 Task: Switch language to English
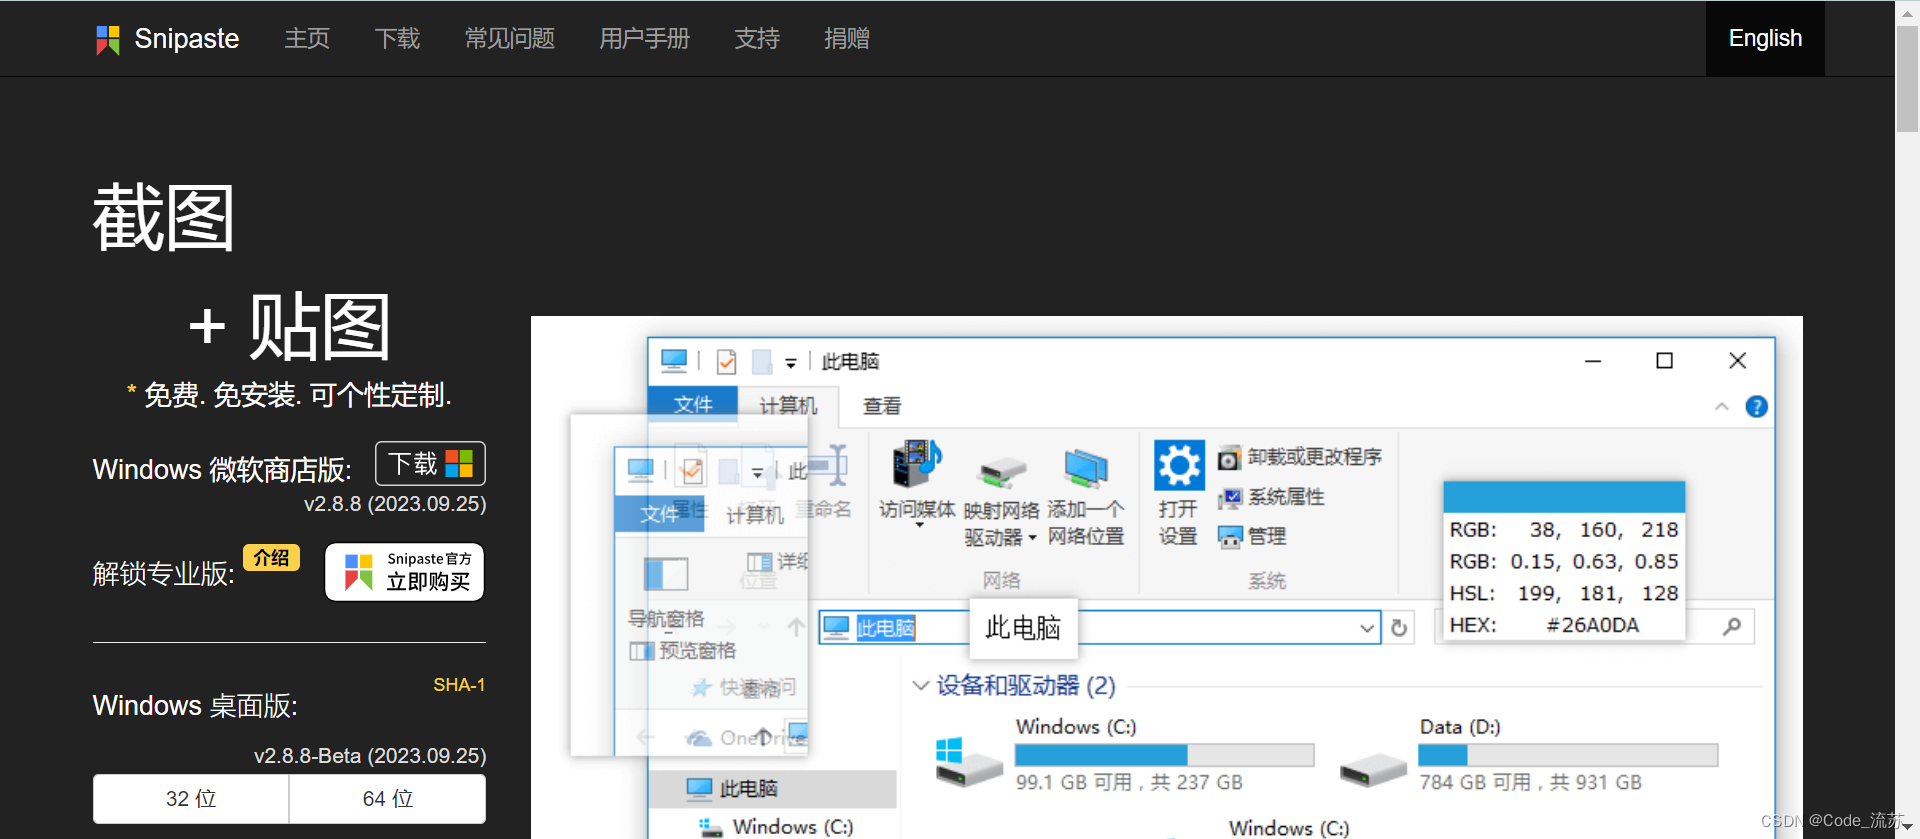pyautogui.click(x=1765, y=39)
